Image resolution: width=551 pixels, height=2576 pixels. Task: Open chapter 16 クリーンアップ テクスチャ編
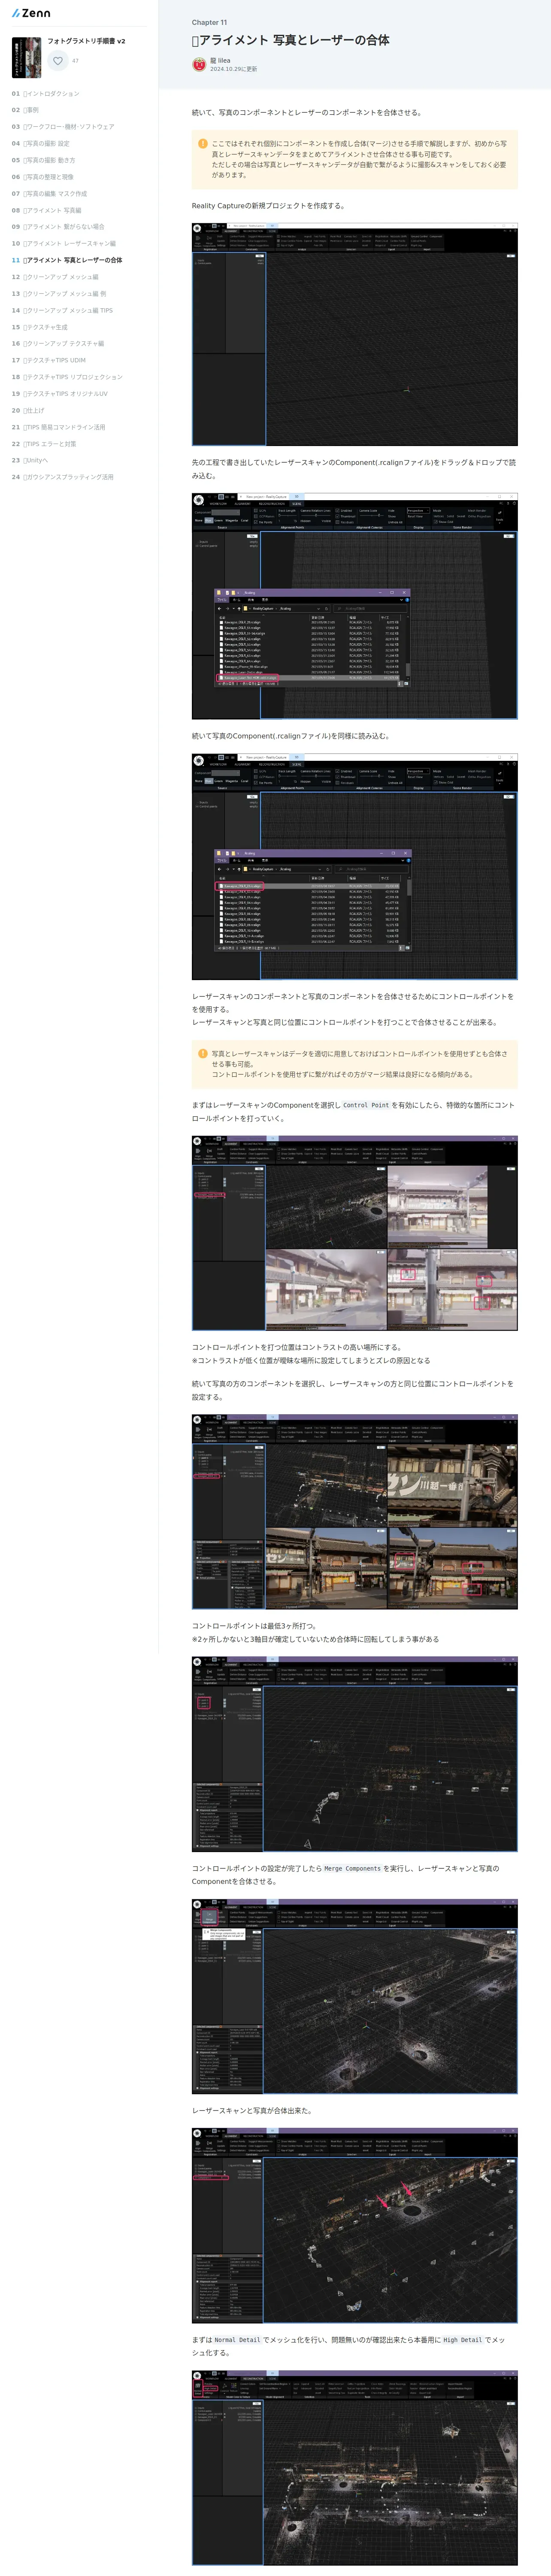pos(58,343)
